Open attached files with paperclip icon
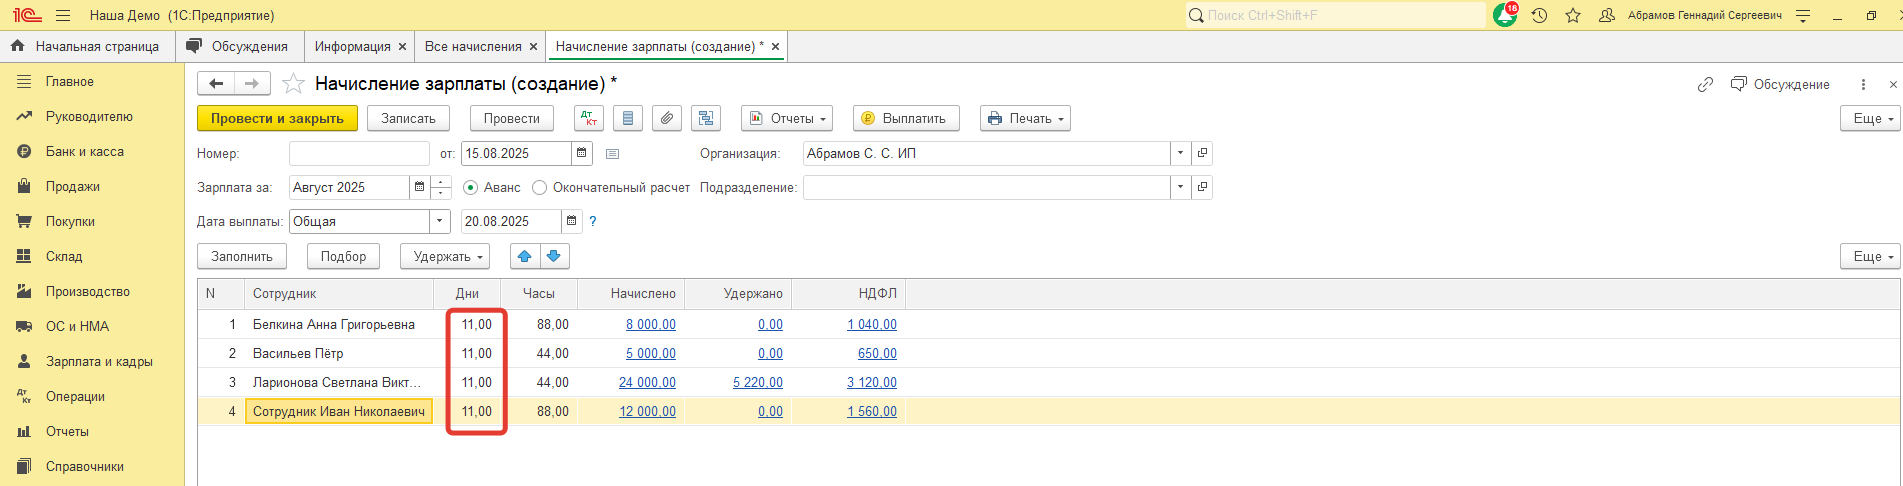The width and height of the screenshot is (1903, 486). click(x=667, y=118)
